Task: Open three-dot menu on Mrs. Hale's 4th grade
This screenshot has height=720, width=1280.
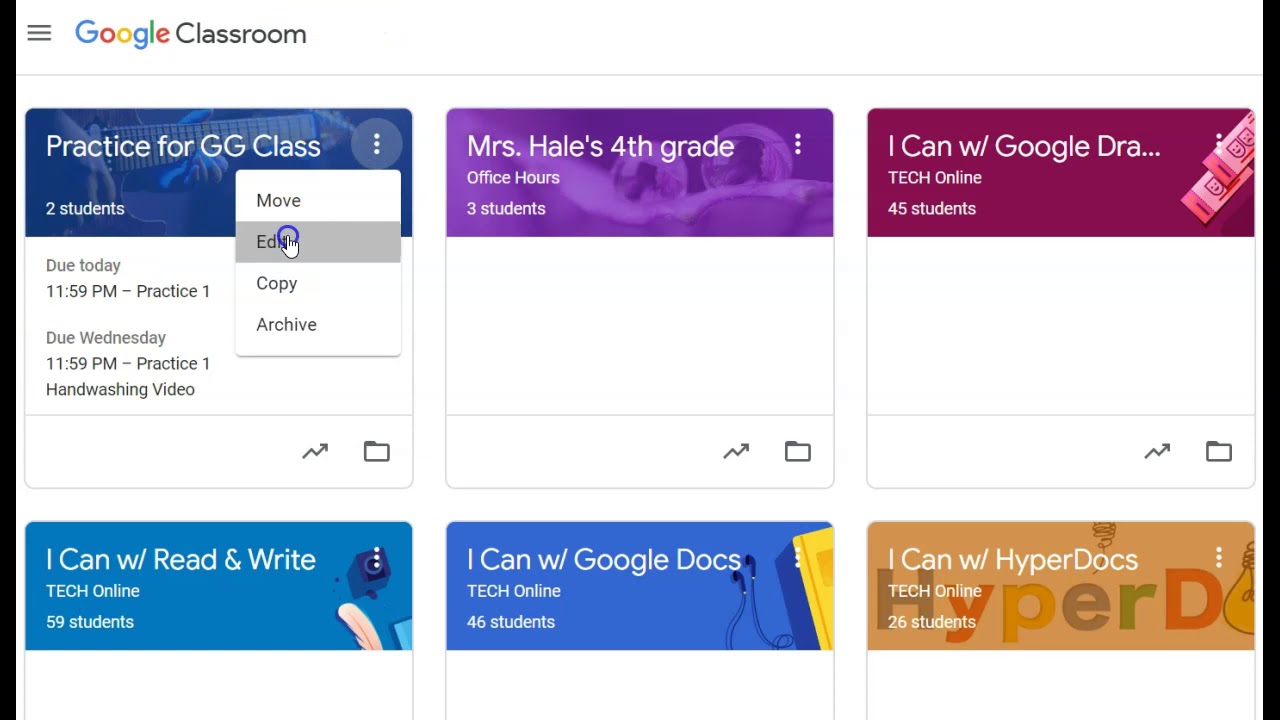Action: pos(798,145)
